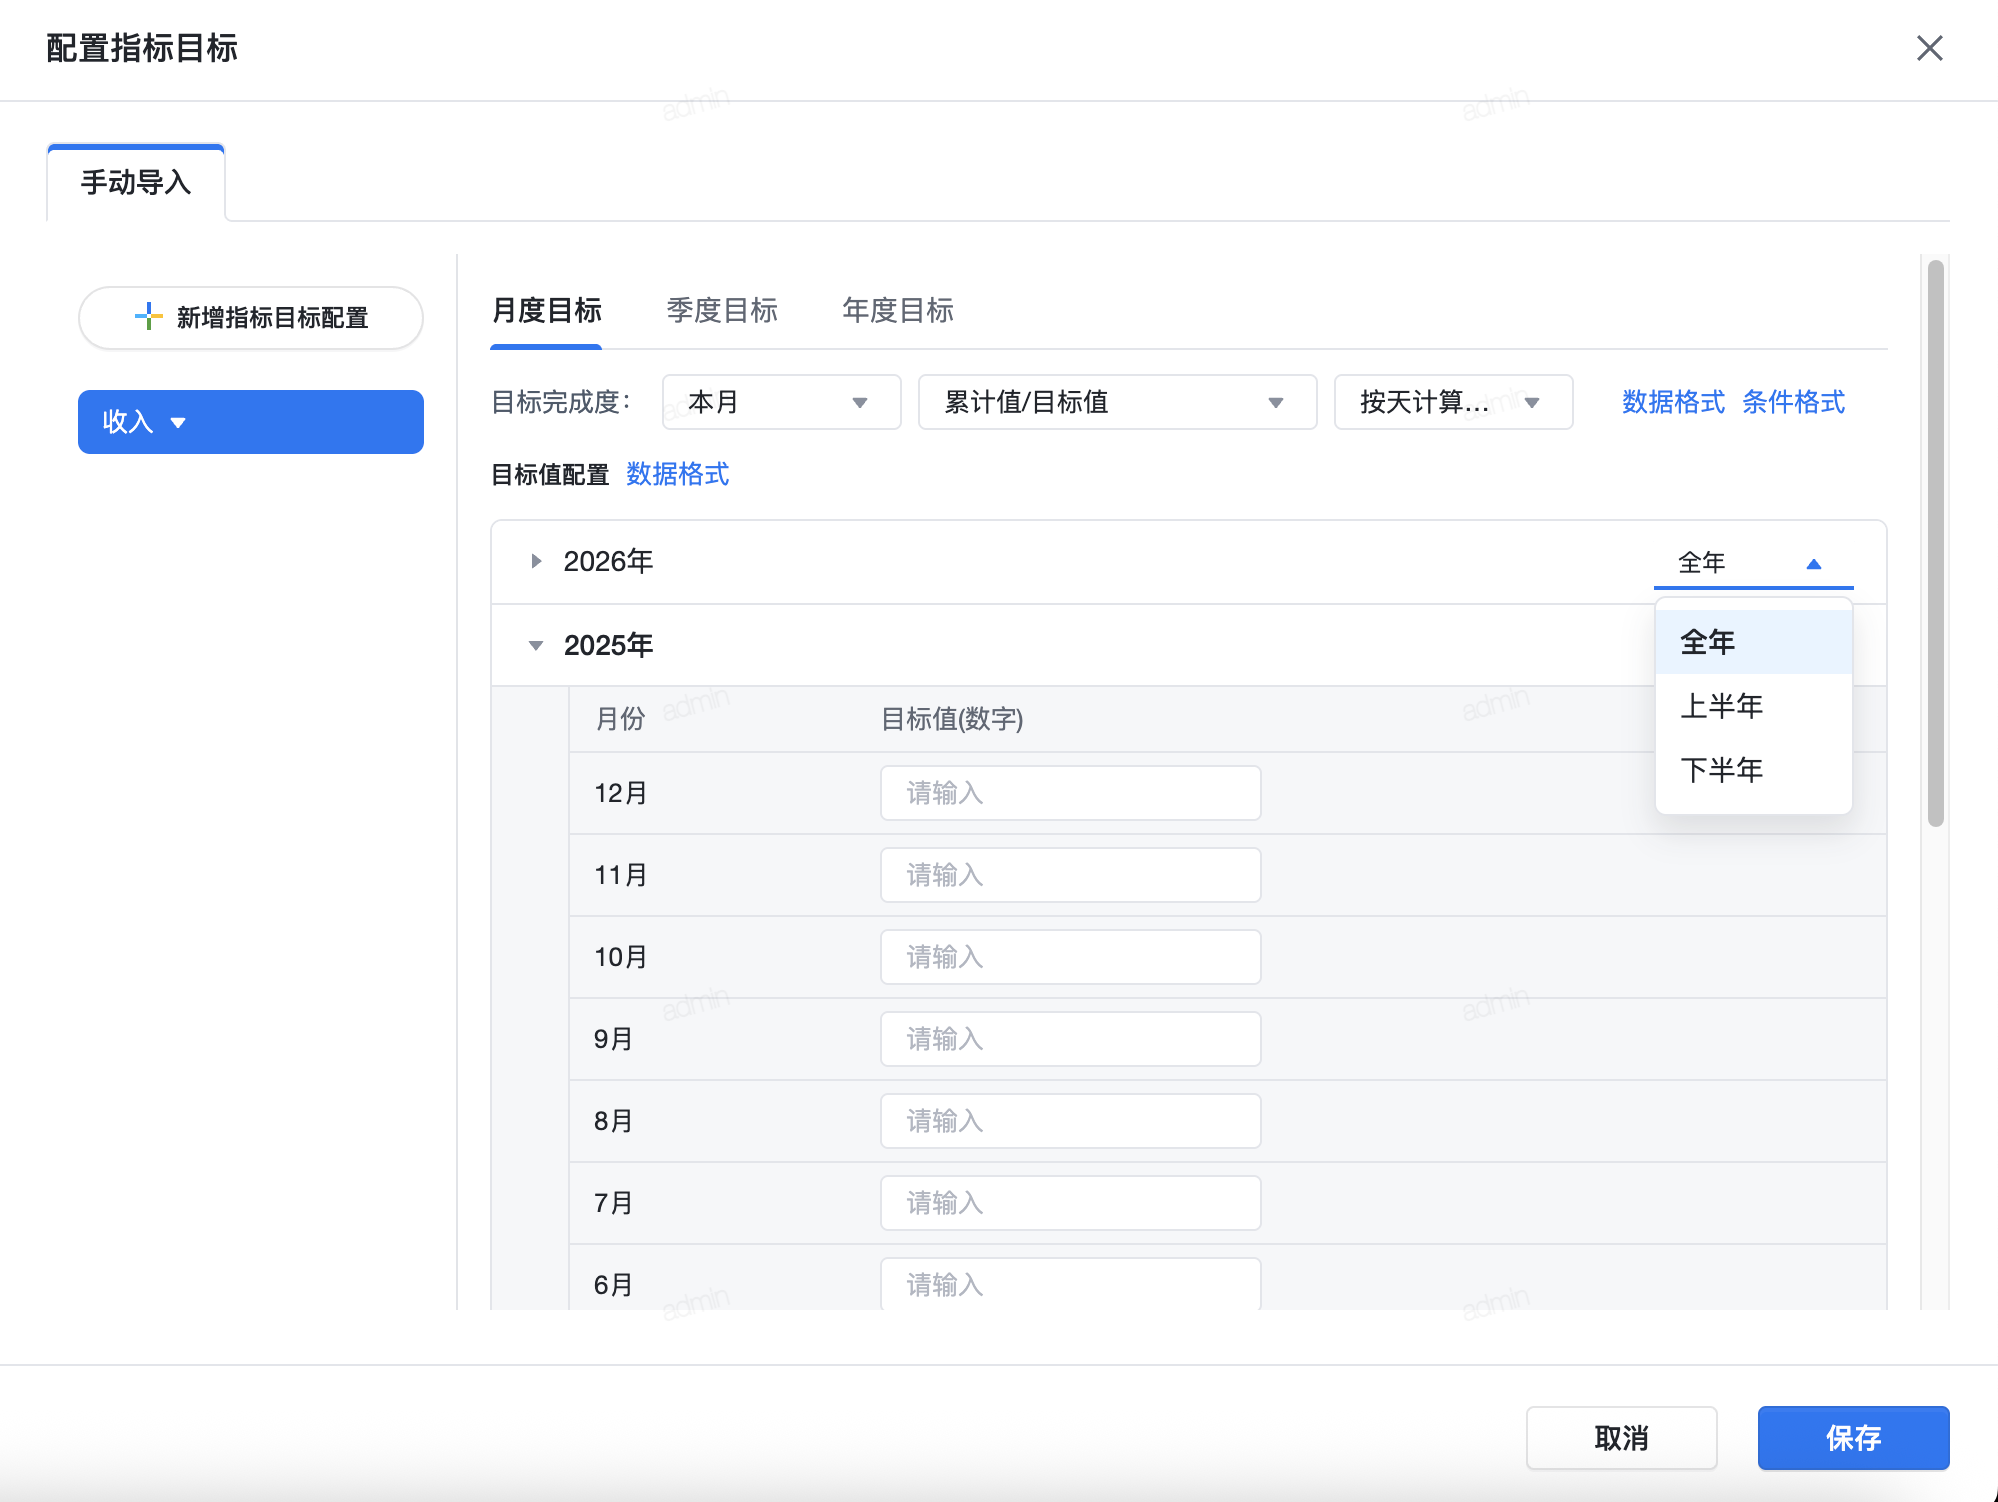Open the 手动导入 tab
This screenshot has height=1502, width=1998.
point(136,182)
